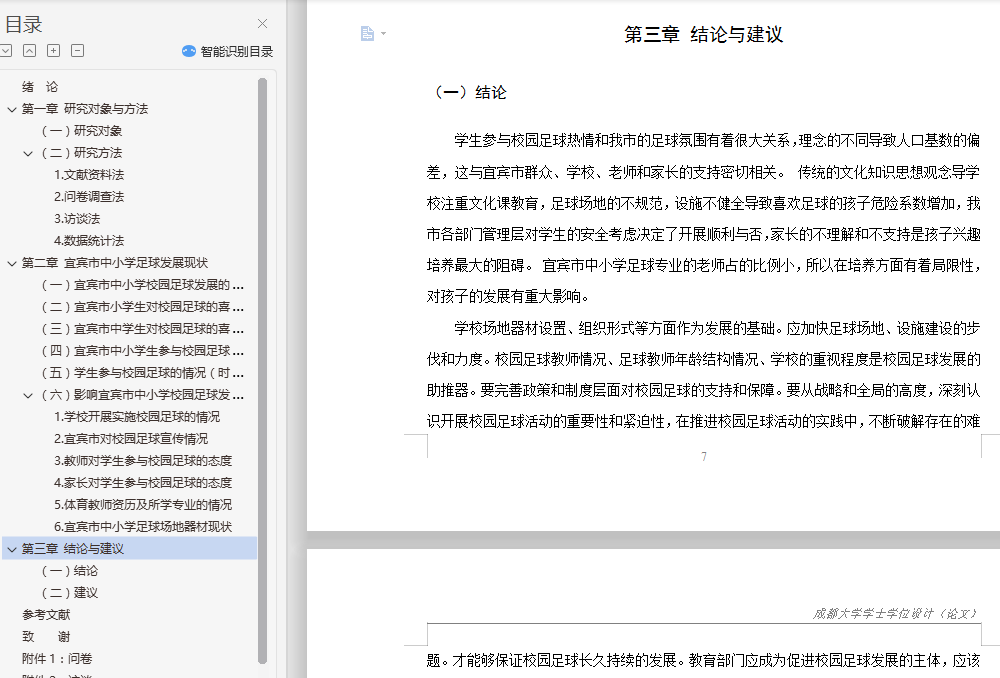Click the collapse-all up-chevron box icon
This screenshot has height=678, width=1000.
[29, 50]
